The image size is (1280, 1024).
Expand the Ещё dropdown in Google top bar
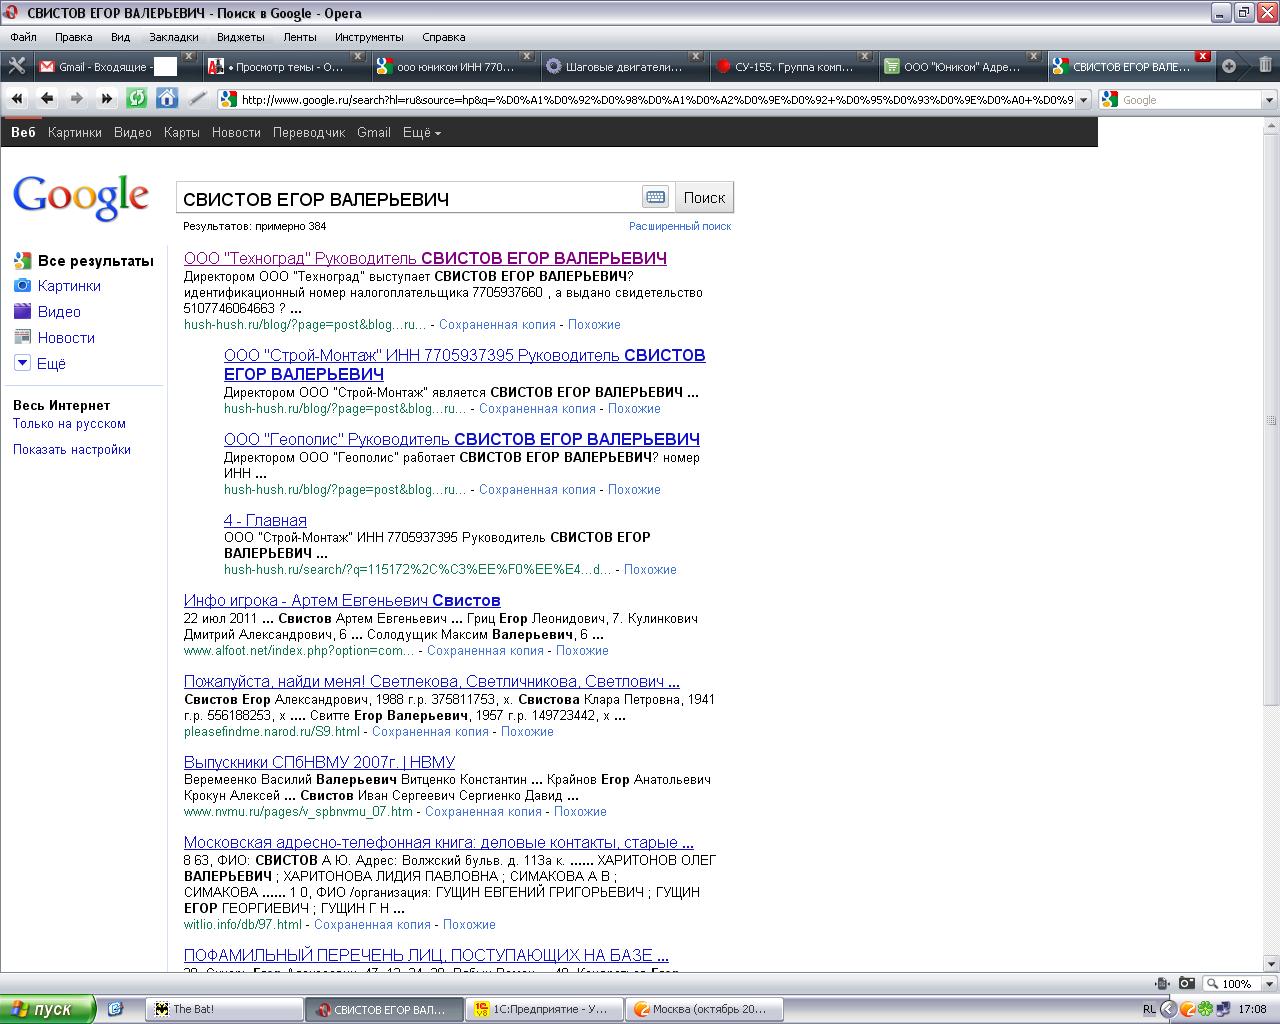tap(421, 132)
